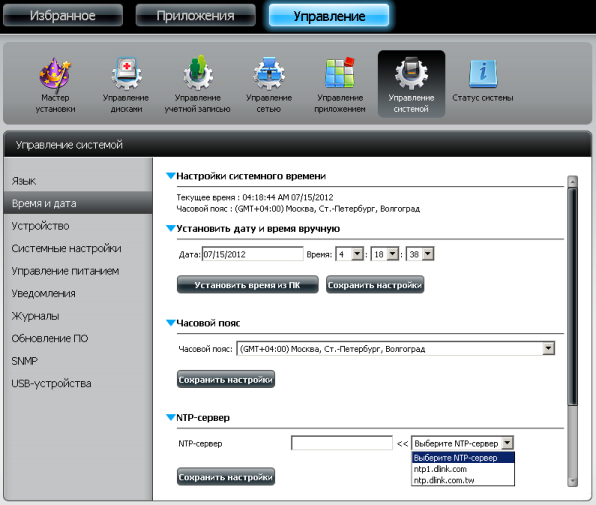
Task: Open the Статус системы info icon
Action: tap(483, 73)
